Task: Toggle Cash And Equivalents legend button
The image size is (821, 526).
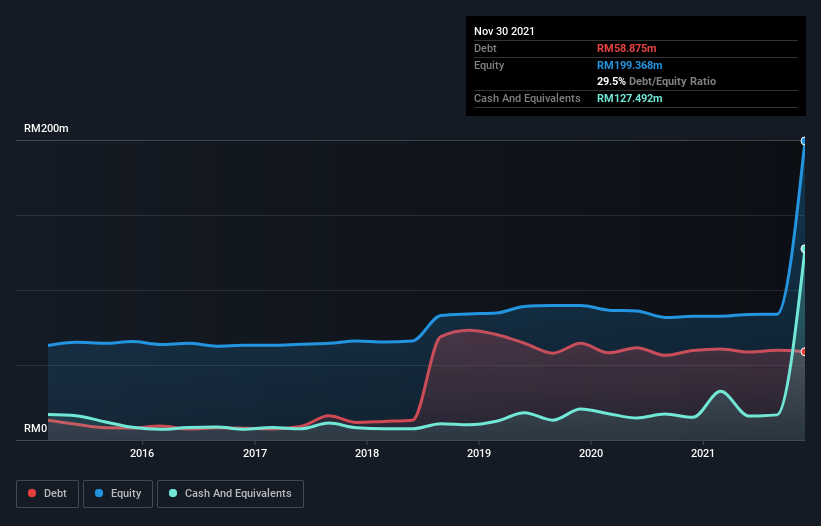Action: point(230,494)
